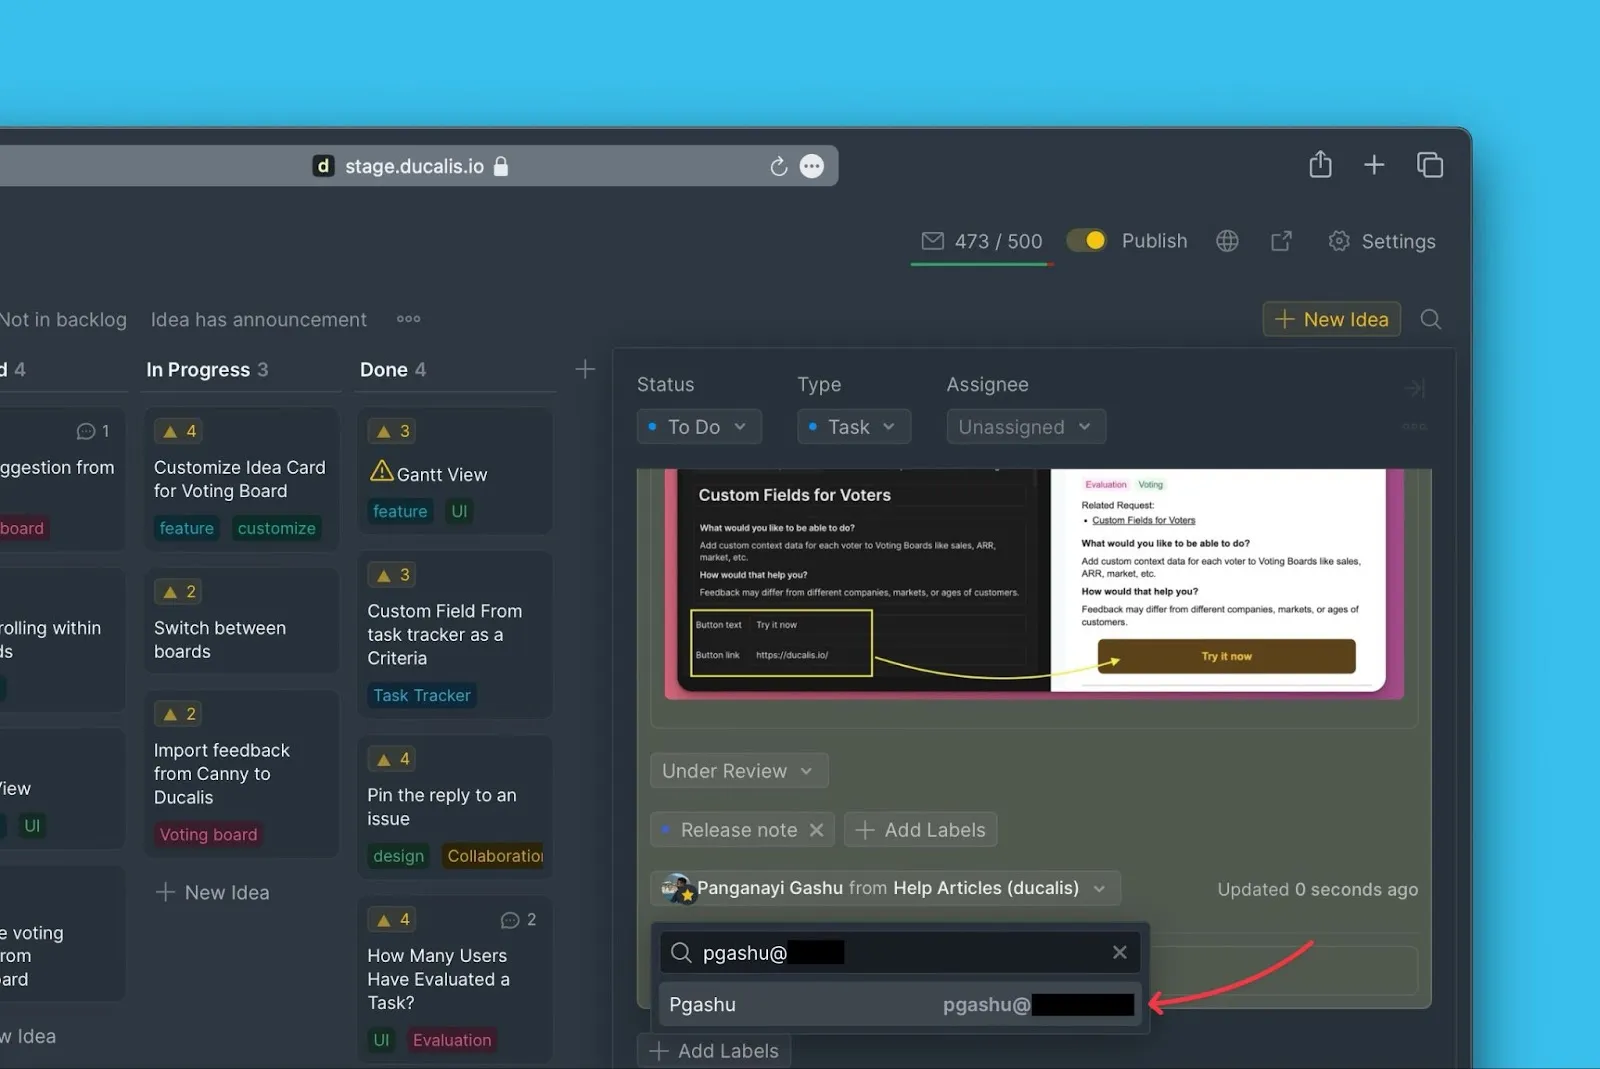Select the Idea has announcement filter
This screenshot has height=1069, width=1600.
click(258, 320)
